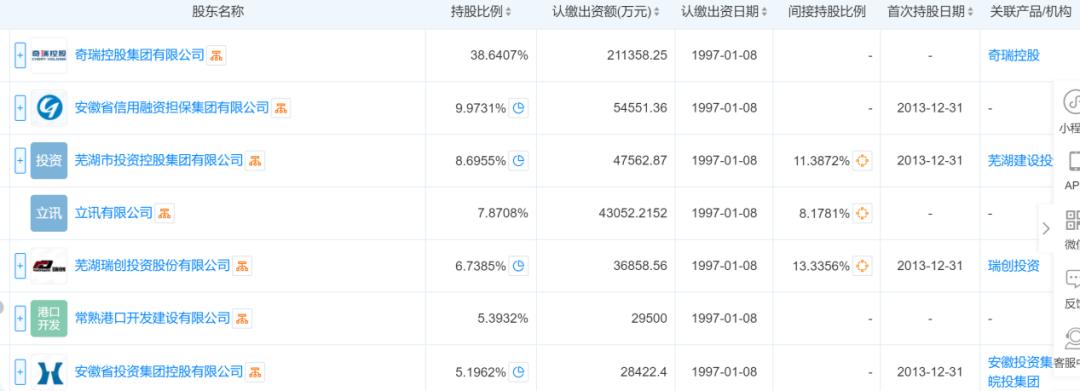This screenshot has width=1080, height=391.
Task: Sort by 认缴出资额(万元) column
Action: click(605, 12)
